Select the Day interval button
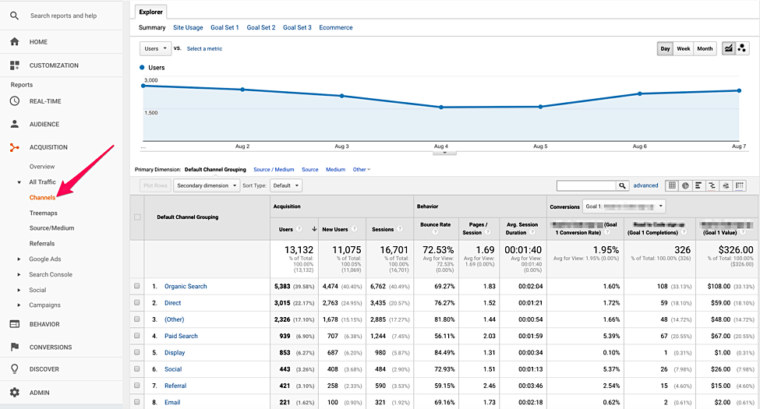The width and height of the screenshot is (760, 409). tap(665, 48)
